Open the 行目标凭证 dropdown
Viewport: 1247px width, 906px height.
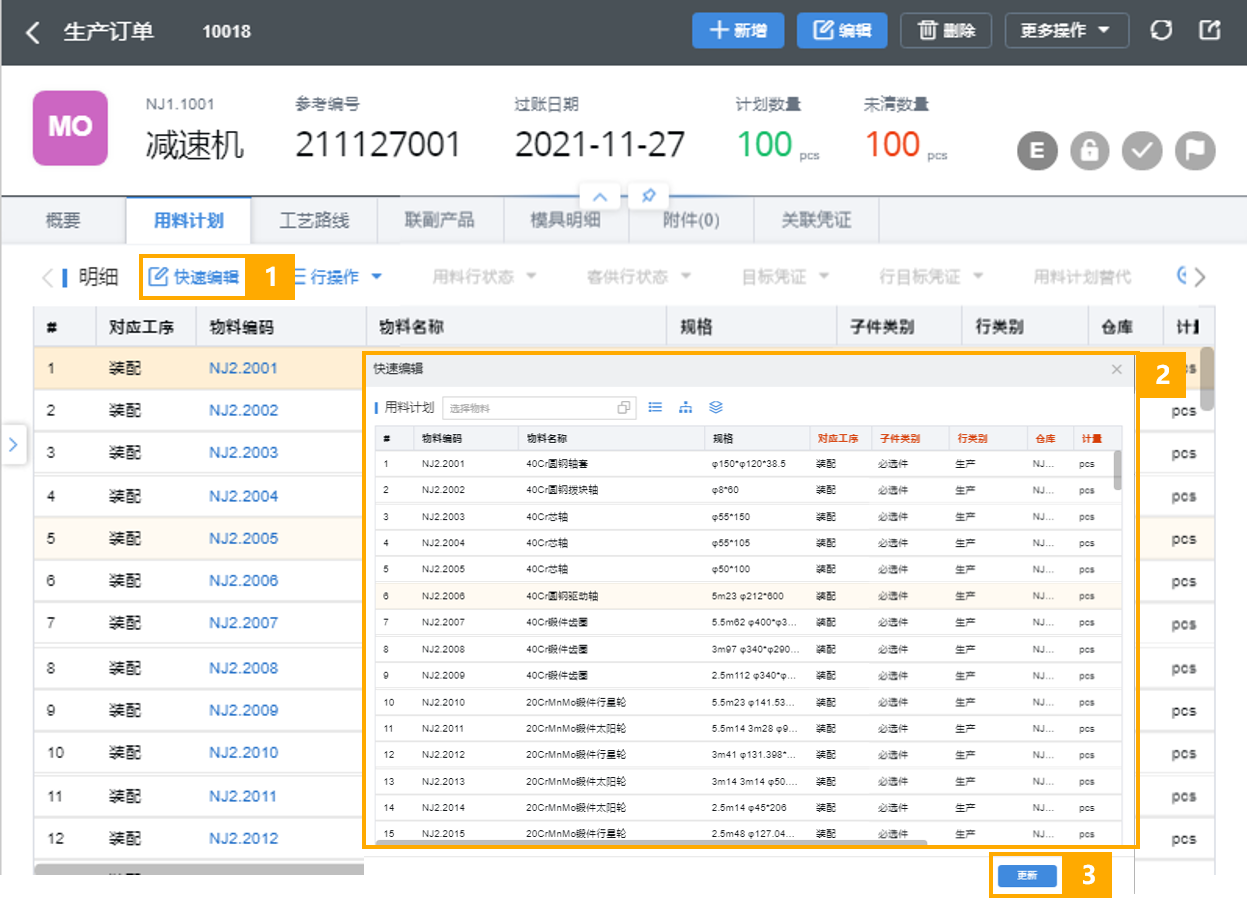(x=931, y=277)
